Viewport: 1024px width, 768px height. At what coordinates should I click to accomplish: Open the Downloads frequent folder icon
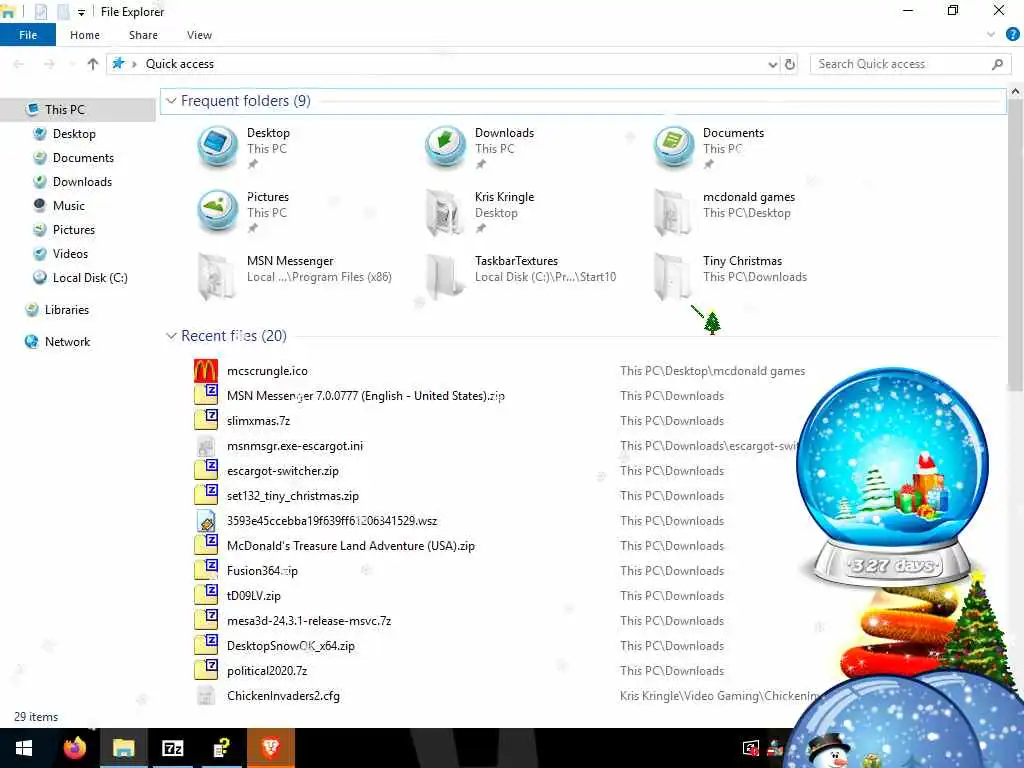pos(445,147)
